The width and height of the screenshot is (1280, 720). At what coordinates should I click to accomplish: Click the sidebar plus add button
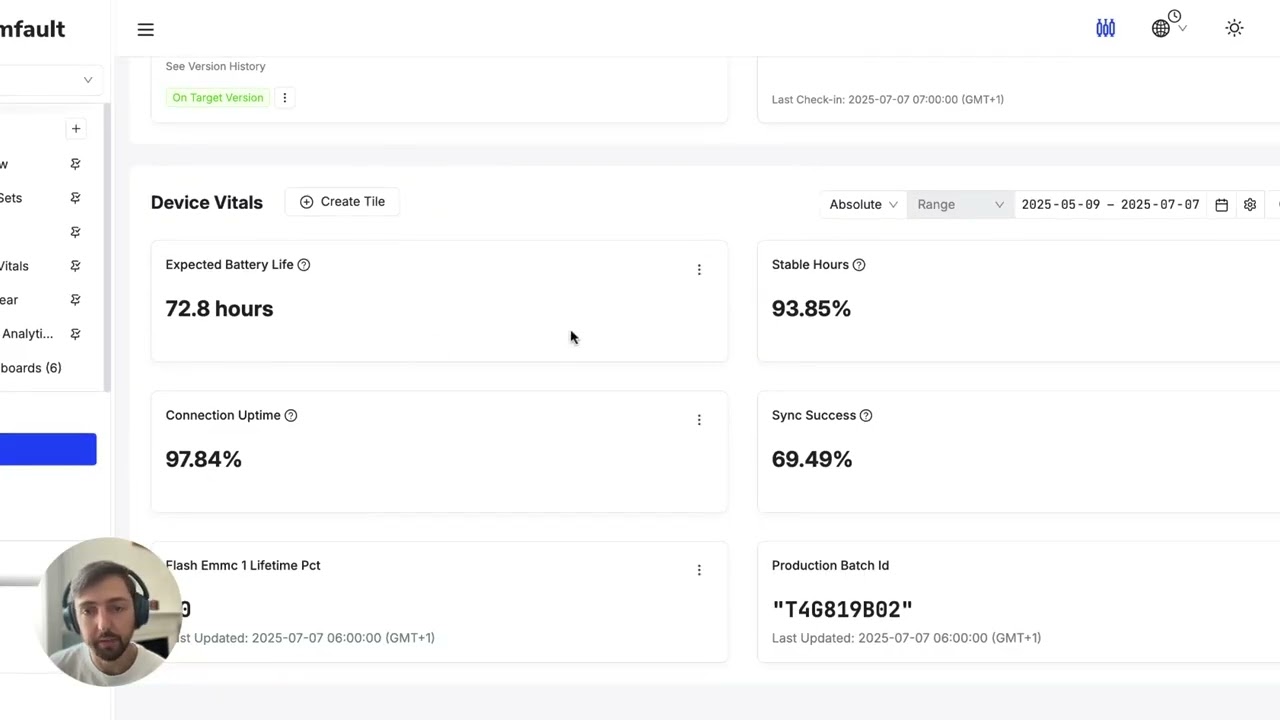pos(76,129)
